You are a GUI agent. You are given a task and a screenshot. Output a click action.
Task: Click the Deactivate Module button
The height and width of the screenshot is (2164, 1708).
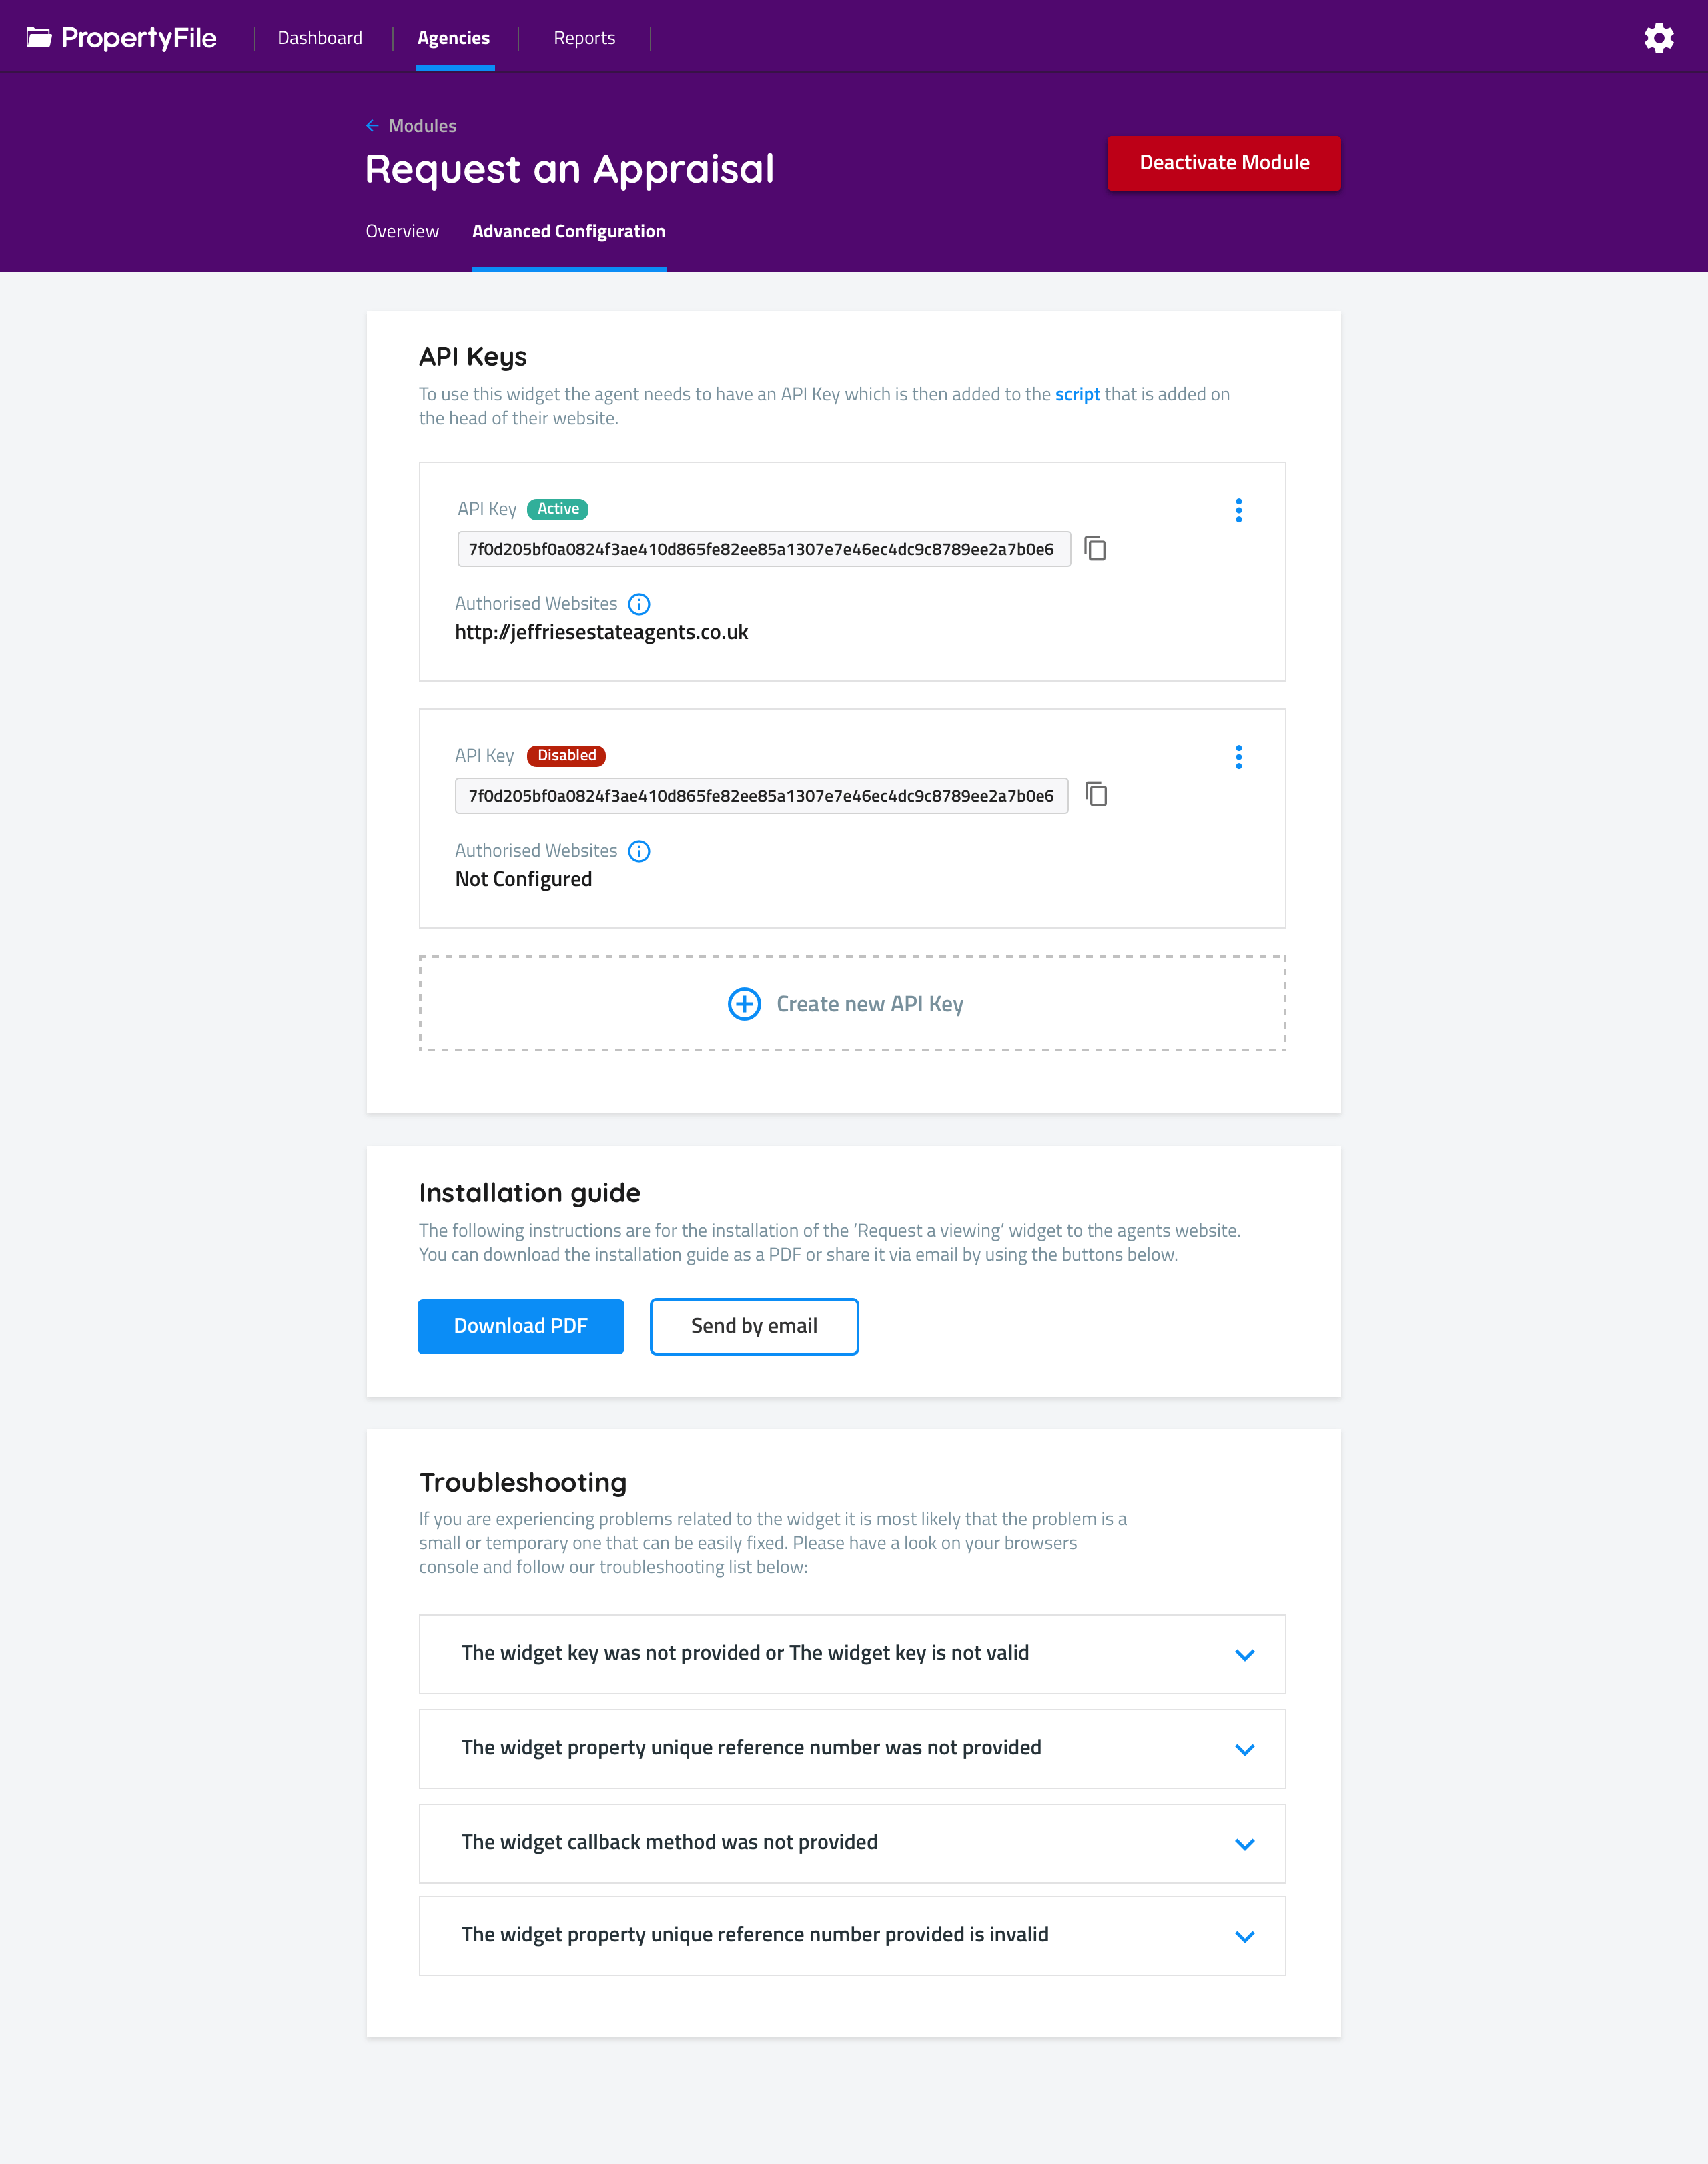coord(1223,163)
